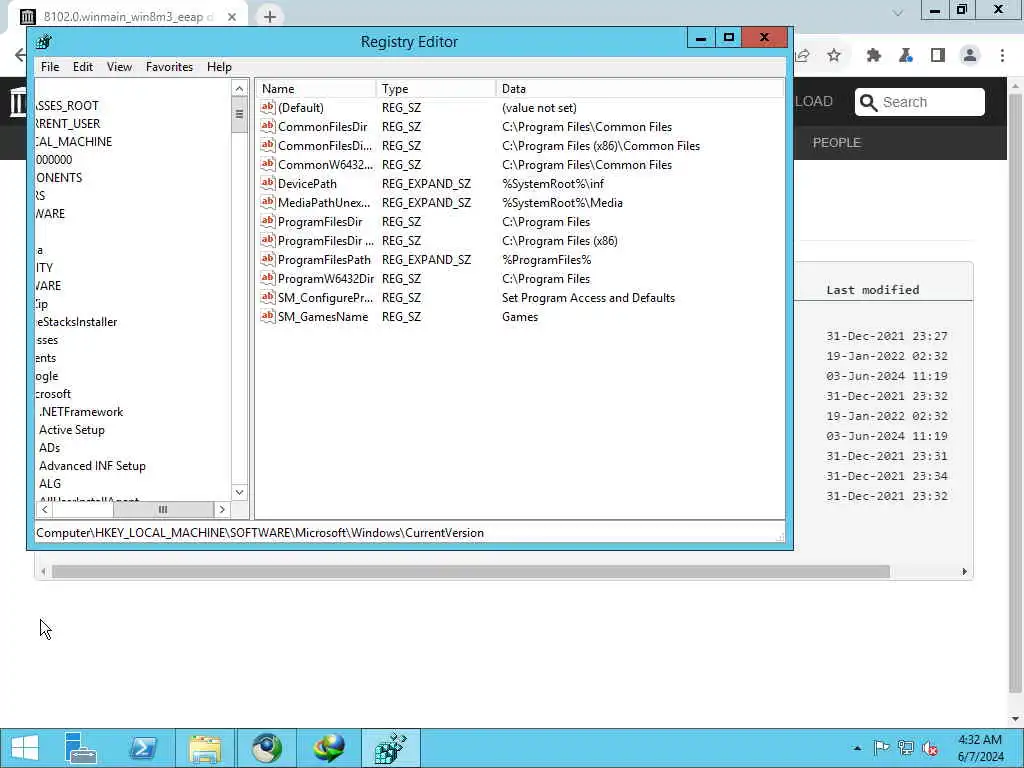
Task: Select the Active Setup key in the tree
Action: (x=72, y=430)
